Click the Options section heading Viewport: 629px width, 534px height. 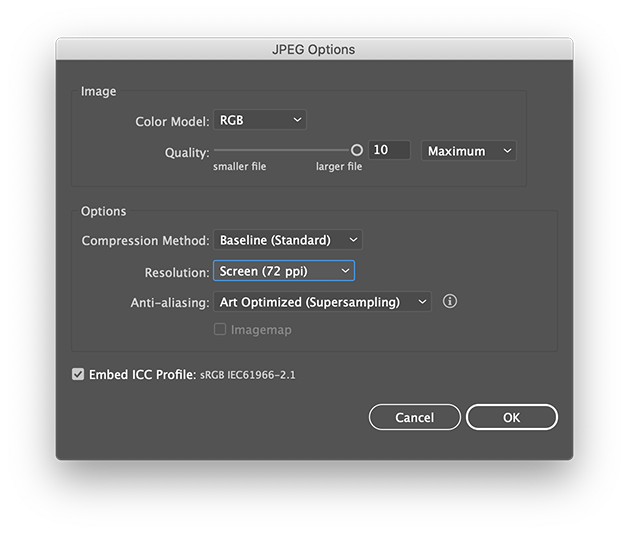103,211
